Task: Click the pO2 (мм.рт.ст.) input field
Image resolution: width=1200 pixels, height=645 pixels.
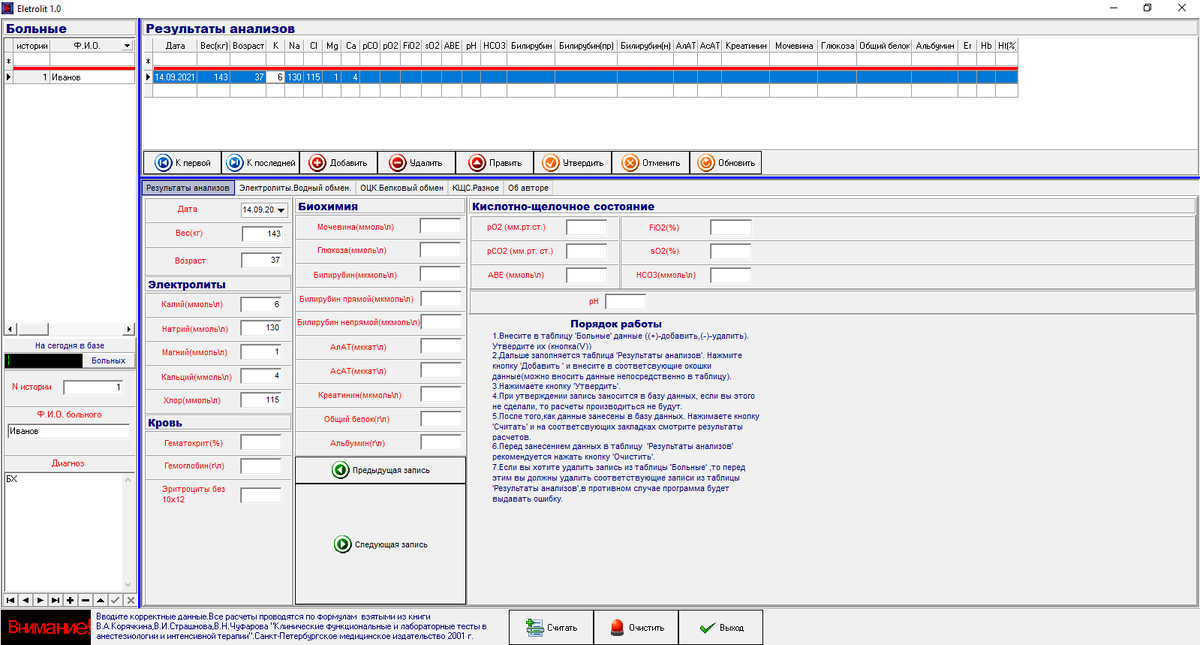Action: coord(587,227)
